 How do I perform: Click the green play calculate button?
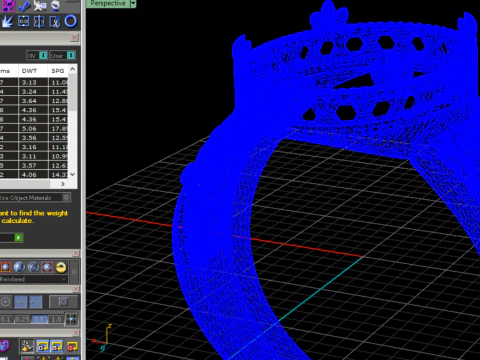(18, 238)
